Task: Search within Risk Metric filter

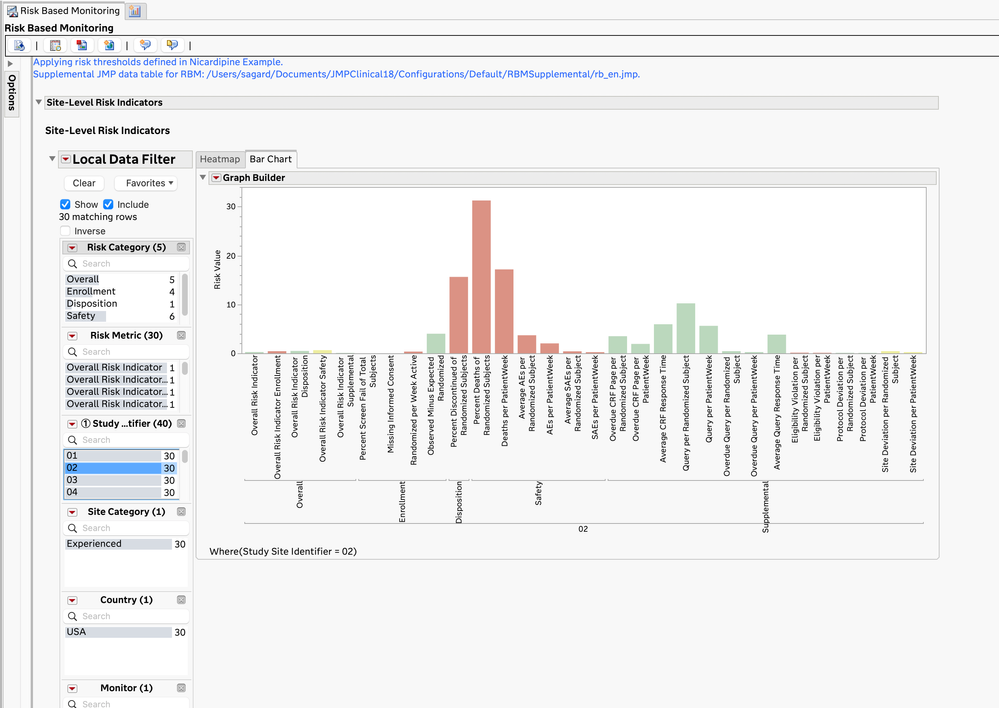Action: [127, 352]
